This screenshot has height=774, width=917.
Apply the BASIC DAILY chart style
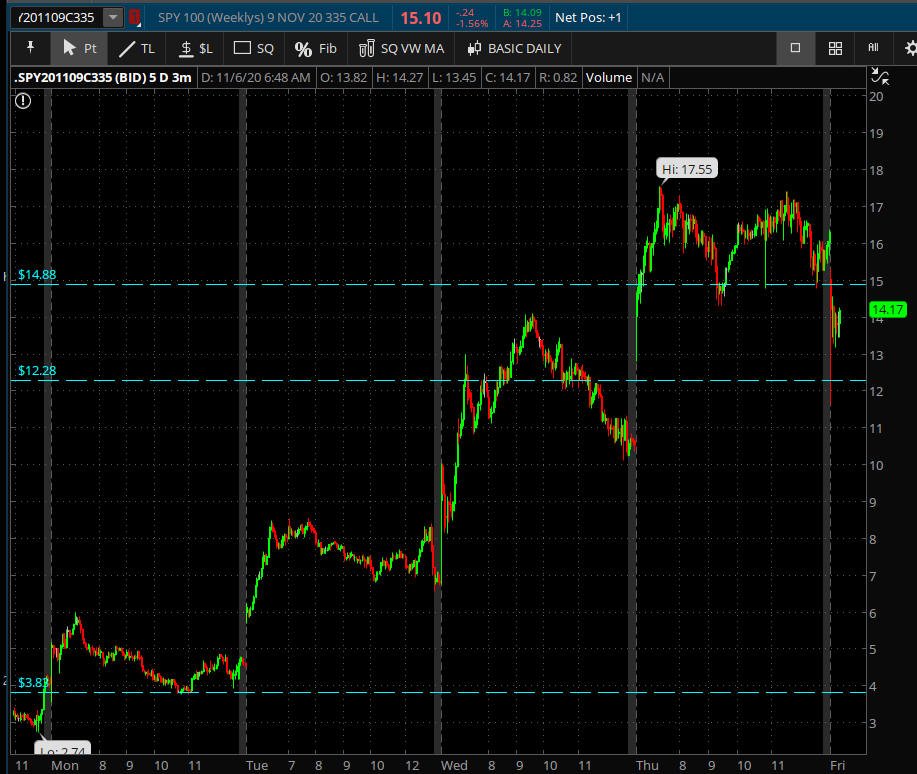tap(511, 48)
